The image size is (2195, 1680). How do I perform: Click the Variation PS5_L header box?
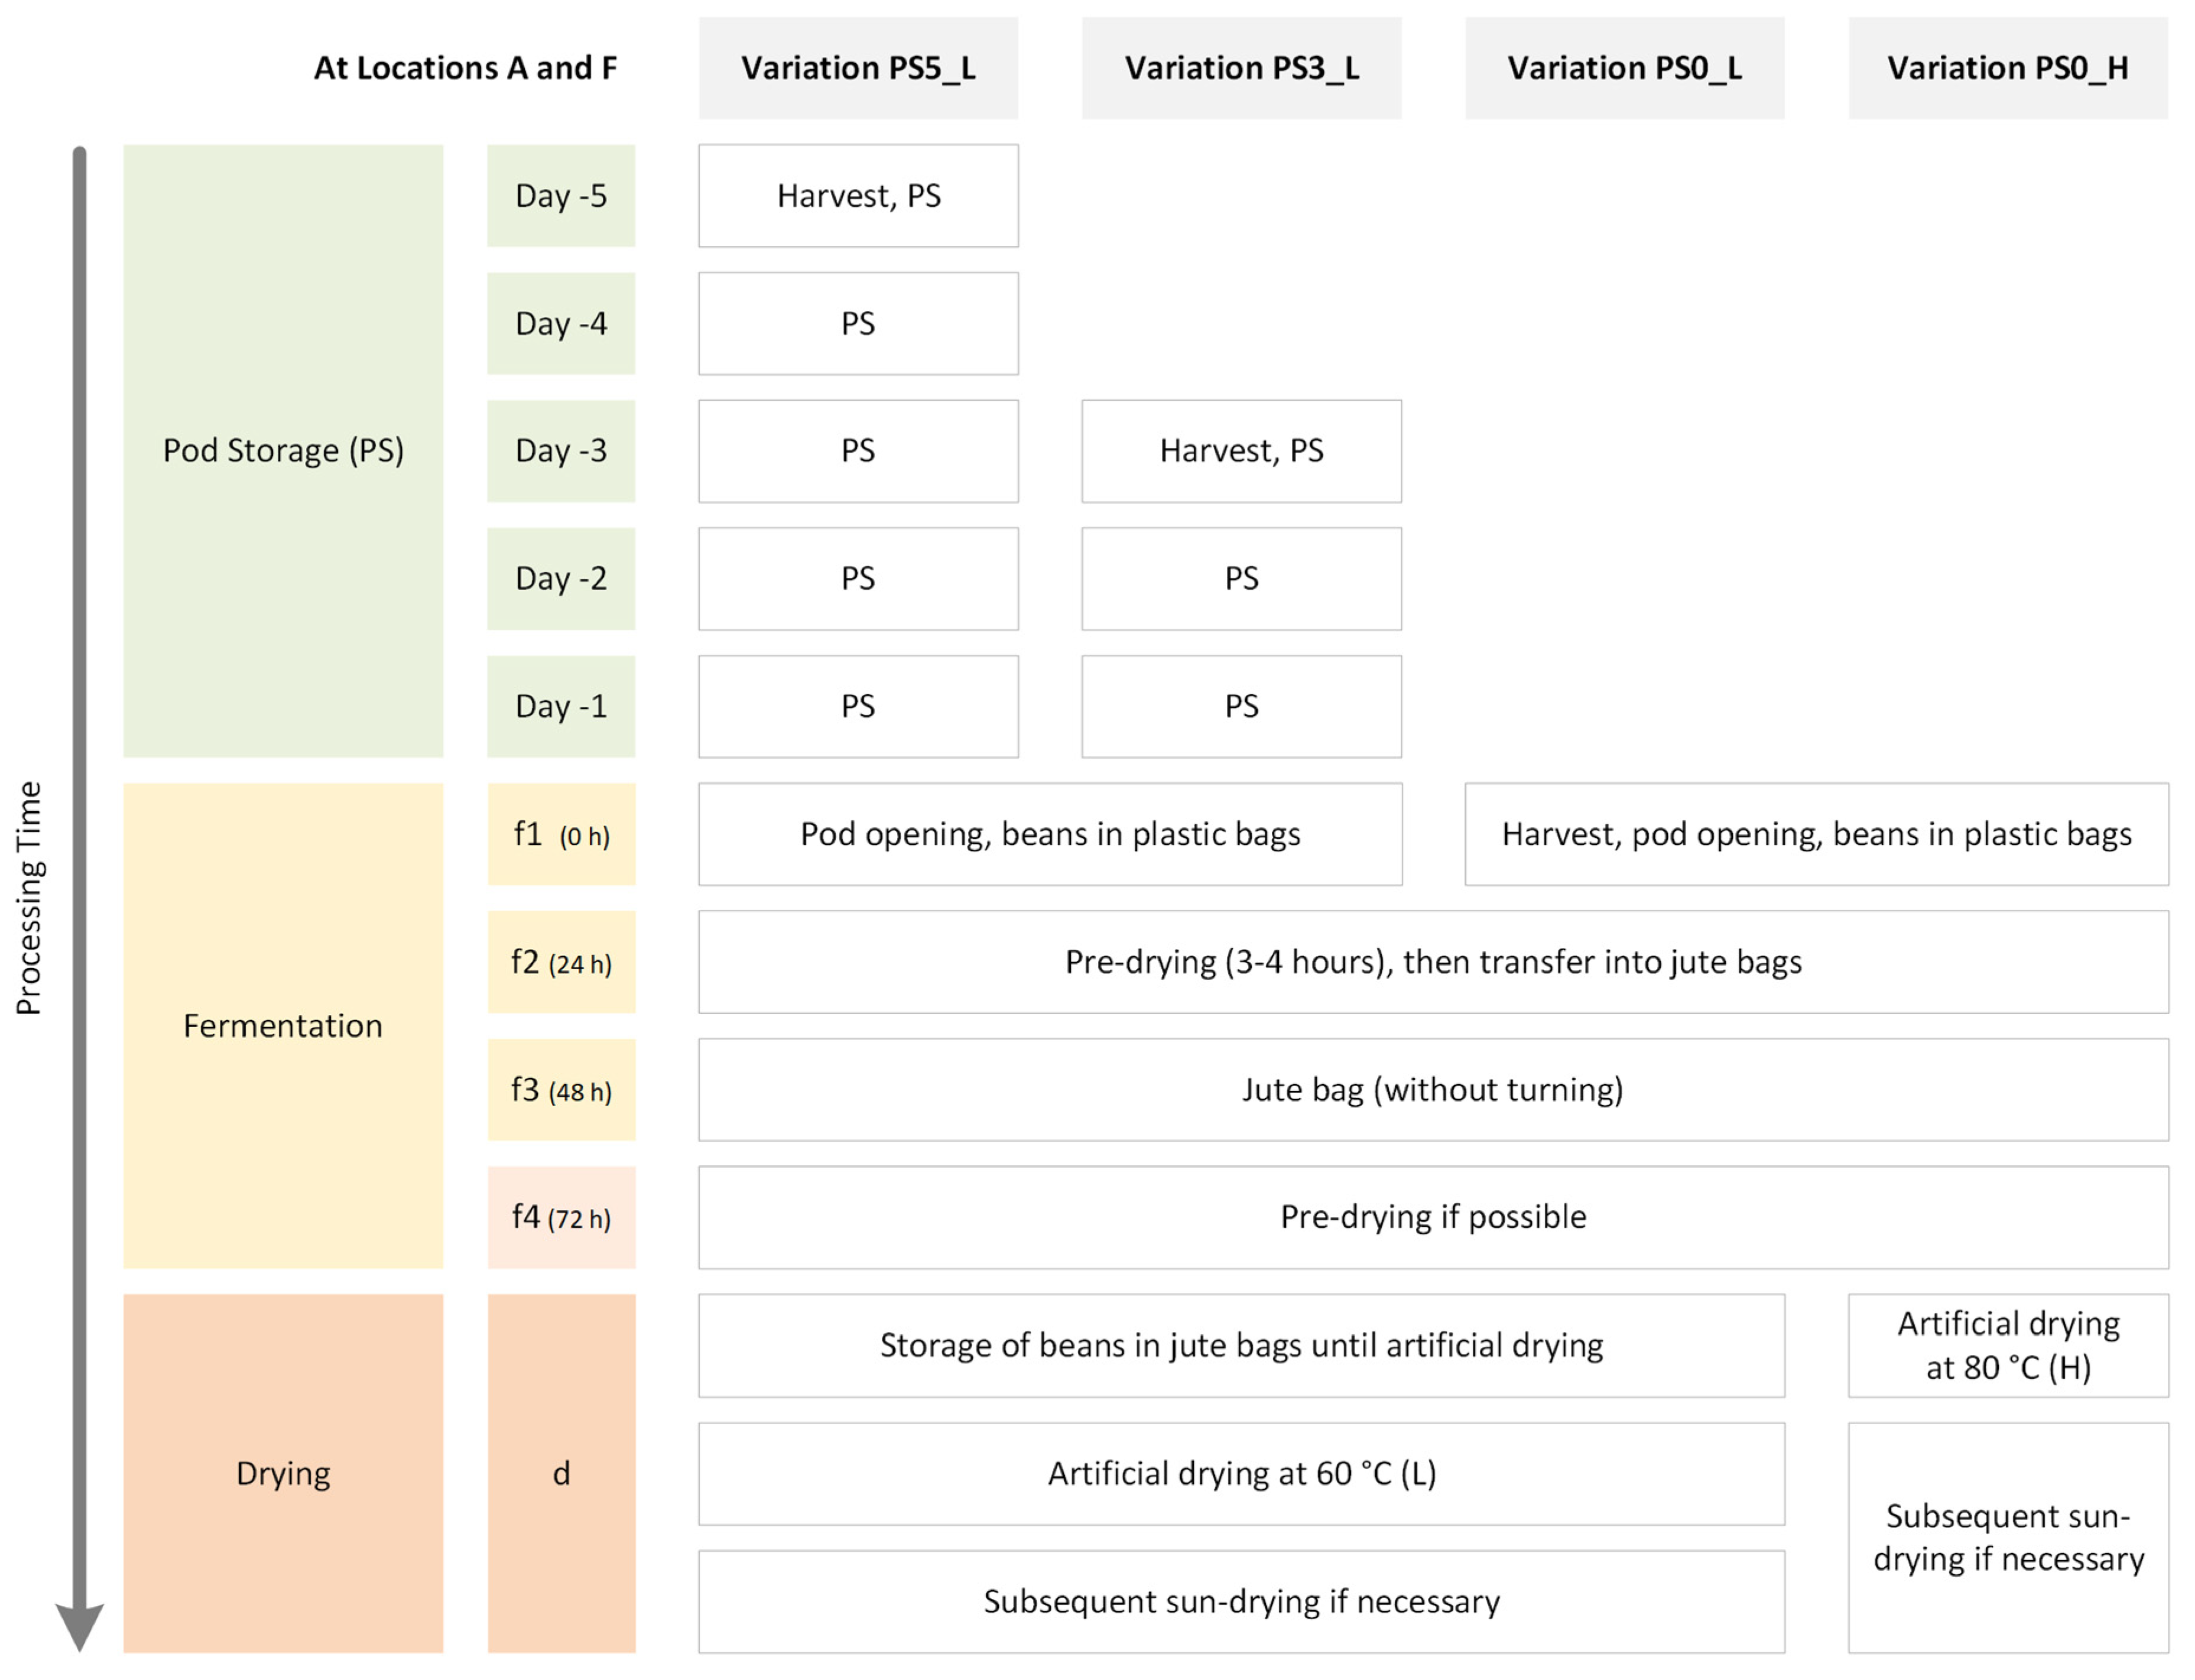[x=858, y=68]
